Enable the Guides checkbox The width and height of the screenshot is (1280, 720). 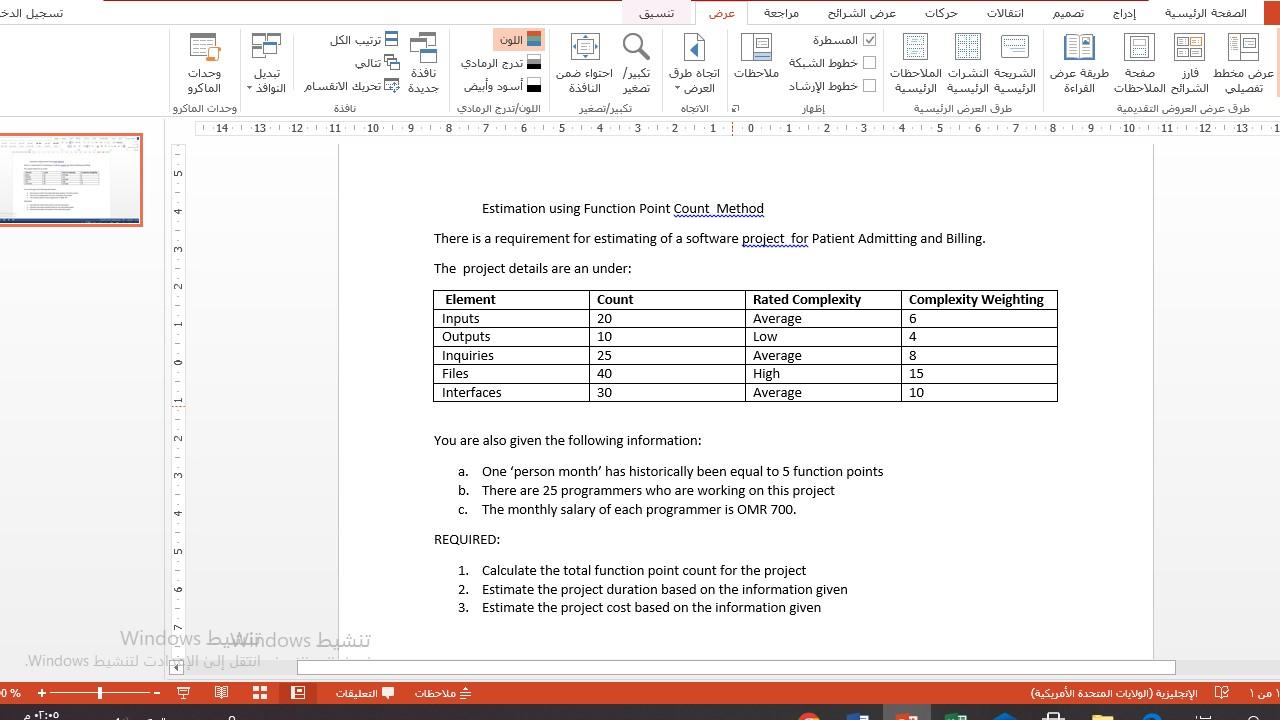coord(869,85)
